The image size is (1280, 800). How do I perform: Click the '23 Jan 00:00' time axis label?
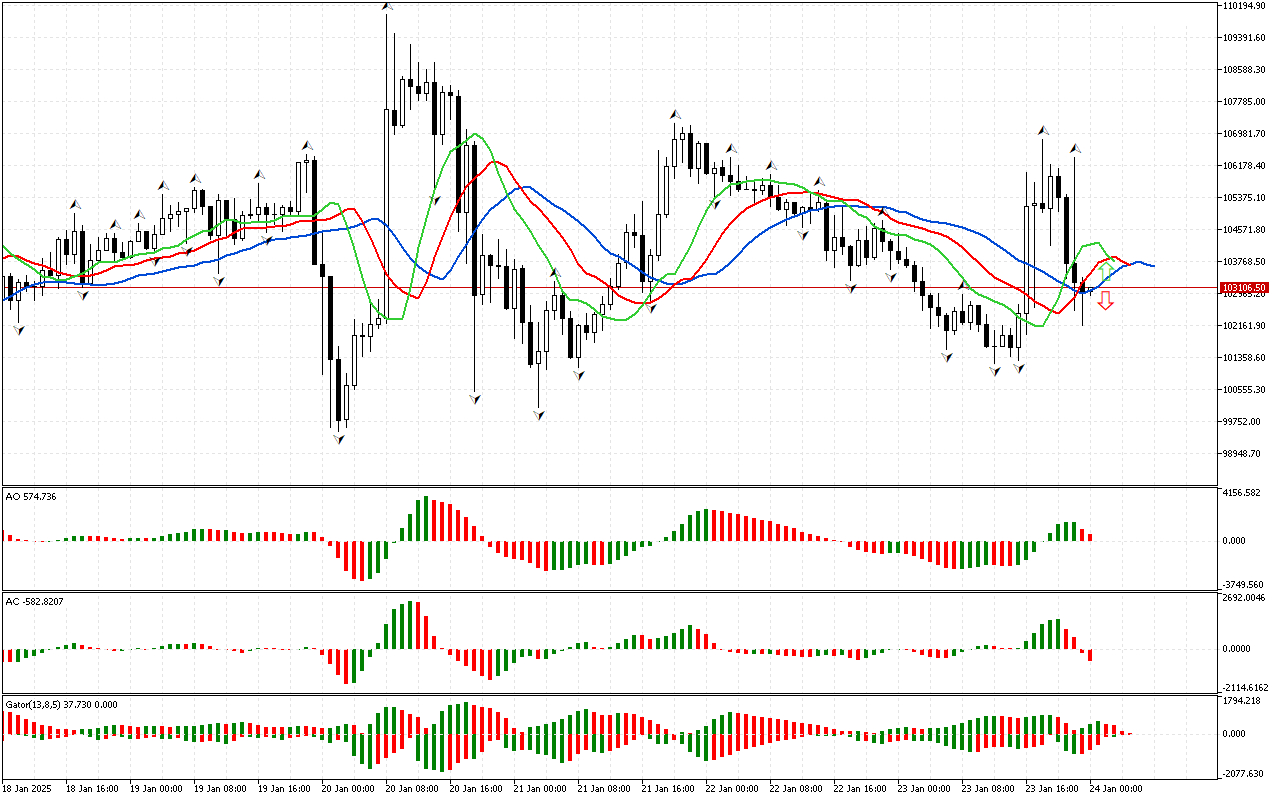click(924, 789)
